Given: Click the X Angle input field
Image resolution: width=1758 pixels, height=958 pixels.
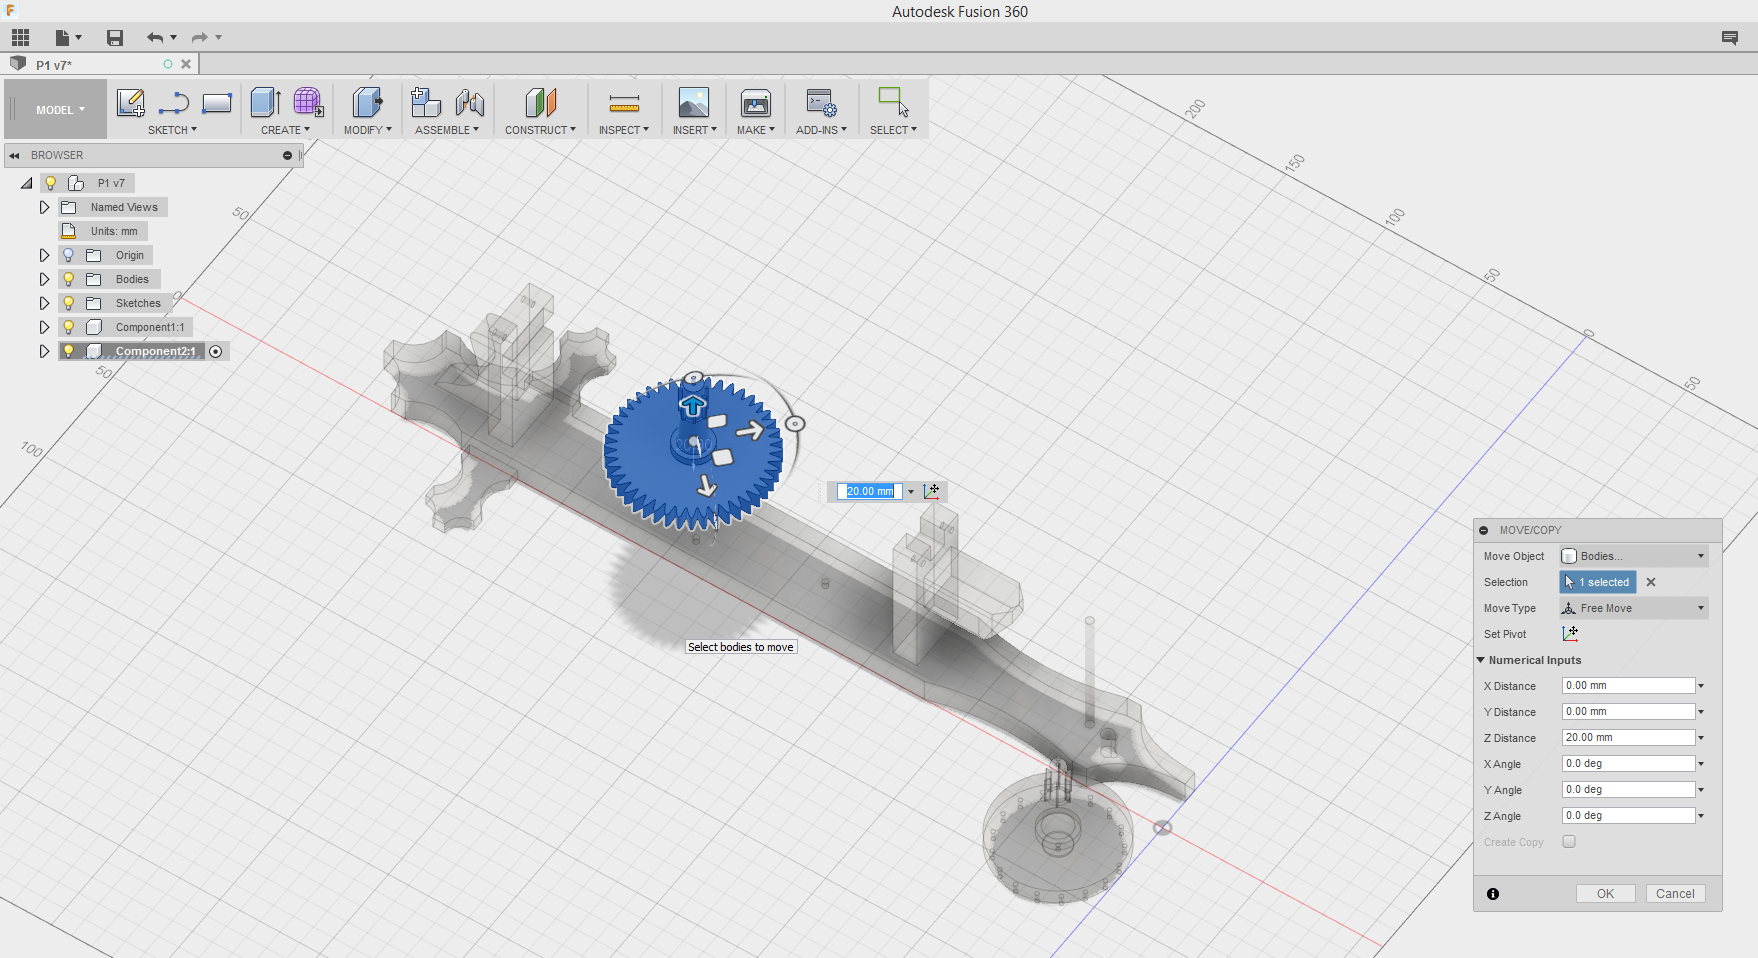Looking at the screenshot, I should coord(1629,764).
